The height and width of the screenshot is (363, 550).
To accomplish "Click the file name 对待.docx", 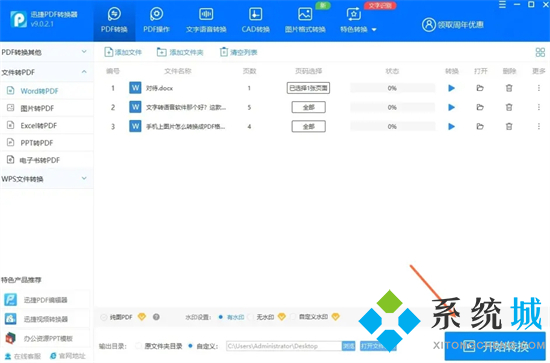I will coord(159,88).
